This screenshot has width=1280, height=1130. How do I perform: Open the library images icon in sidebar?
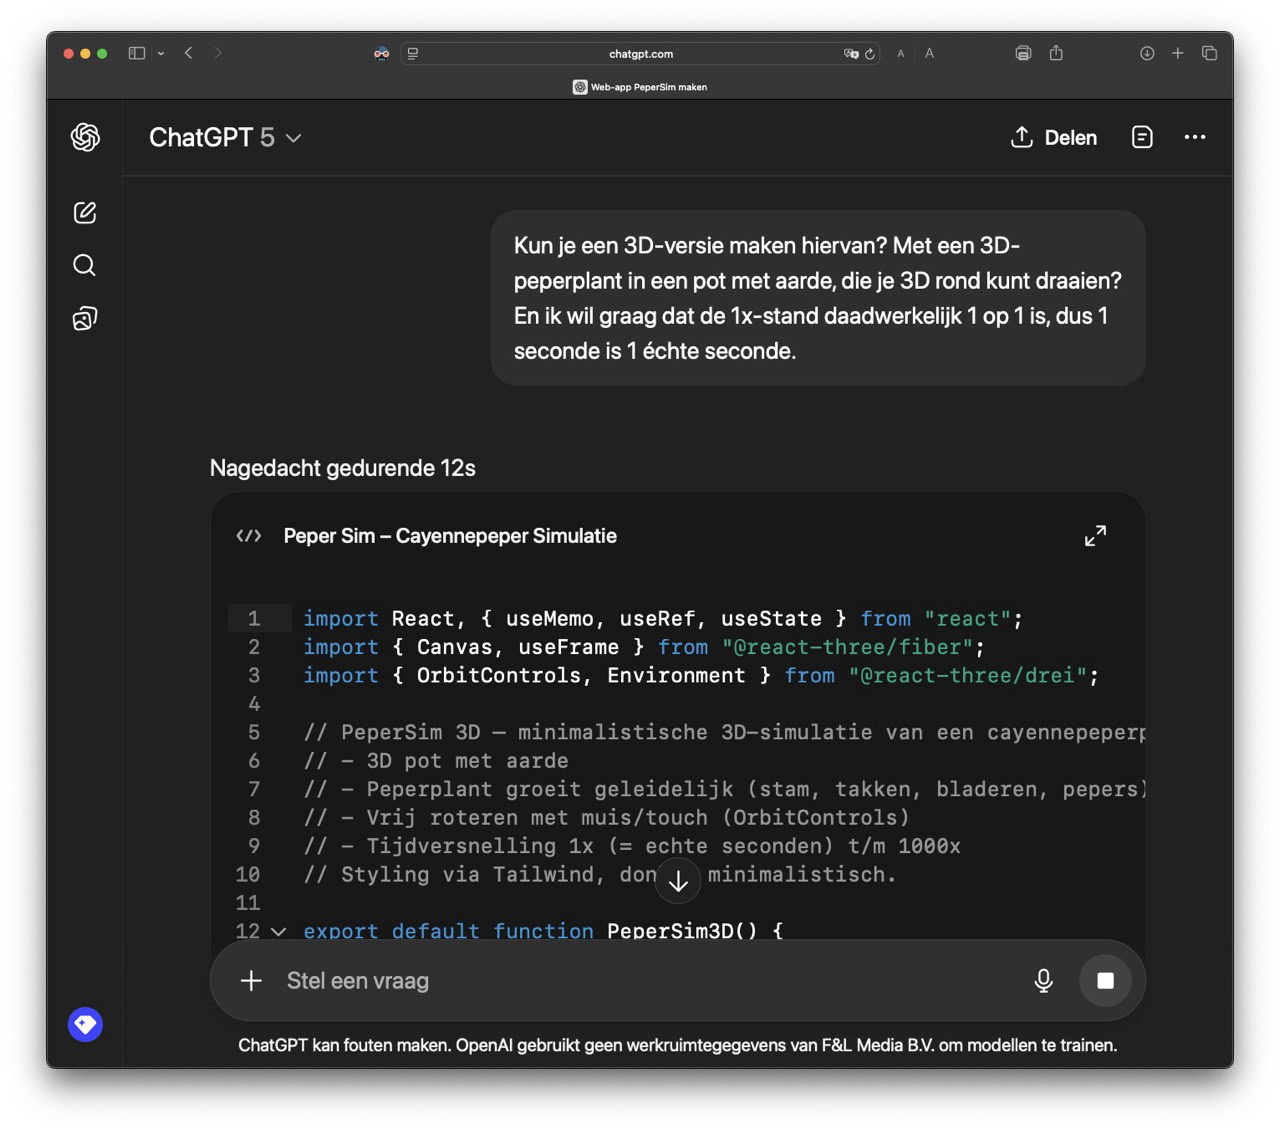(x=85, y=319)
